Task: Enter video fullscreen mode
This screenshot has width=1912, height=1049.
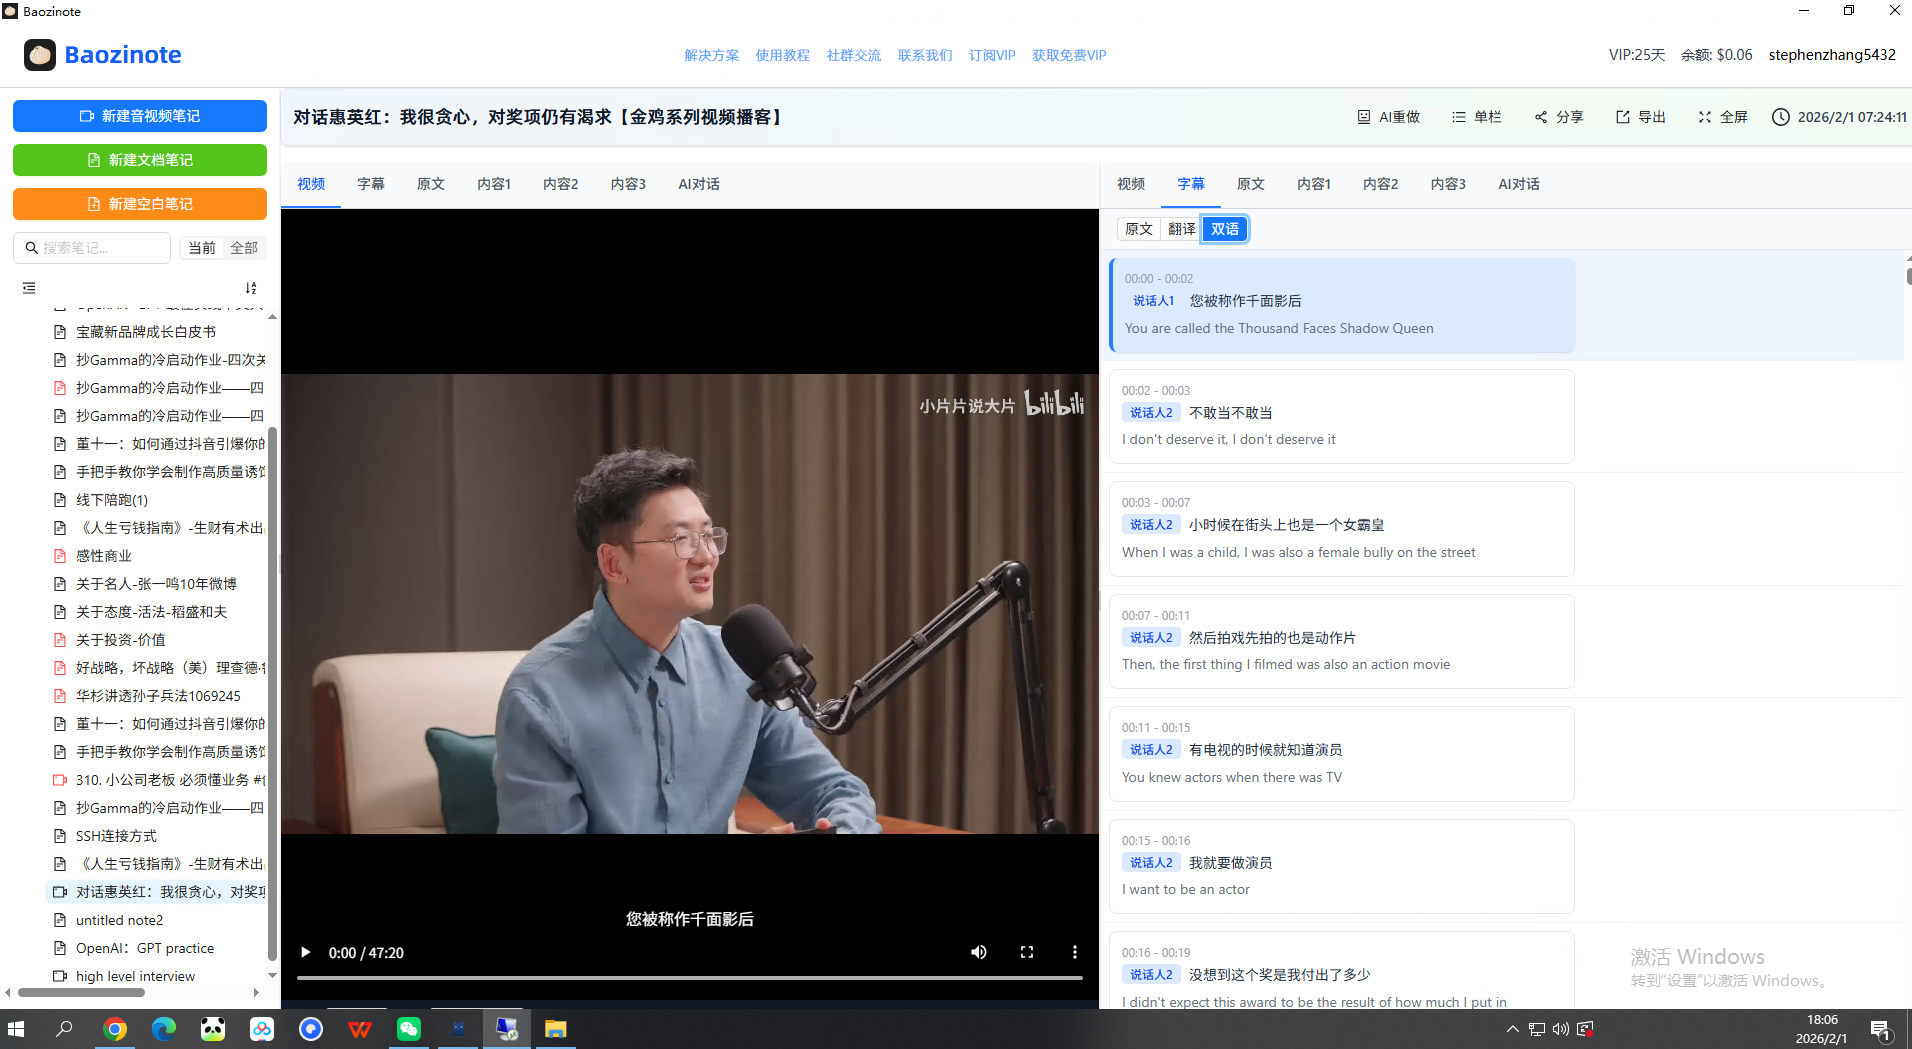Action: click(1026, 952)
